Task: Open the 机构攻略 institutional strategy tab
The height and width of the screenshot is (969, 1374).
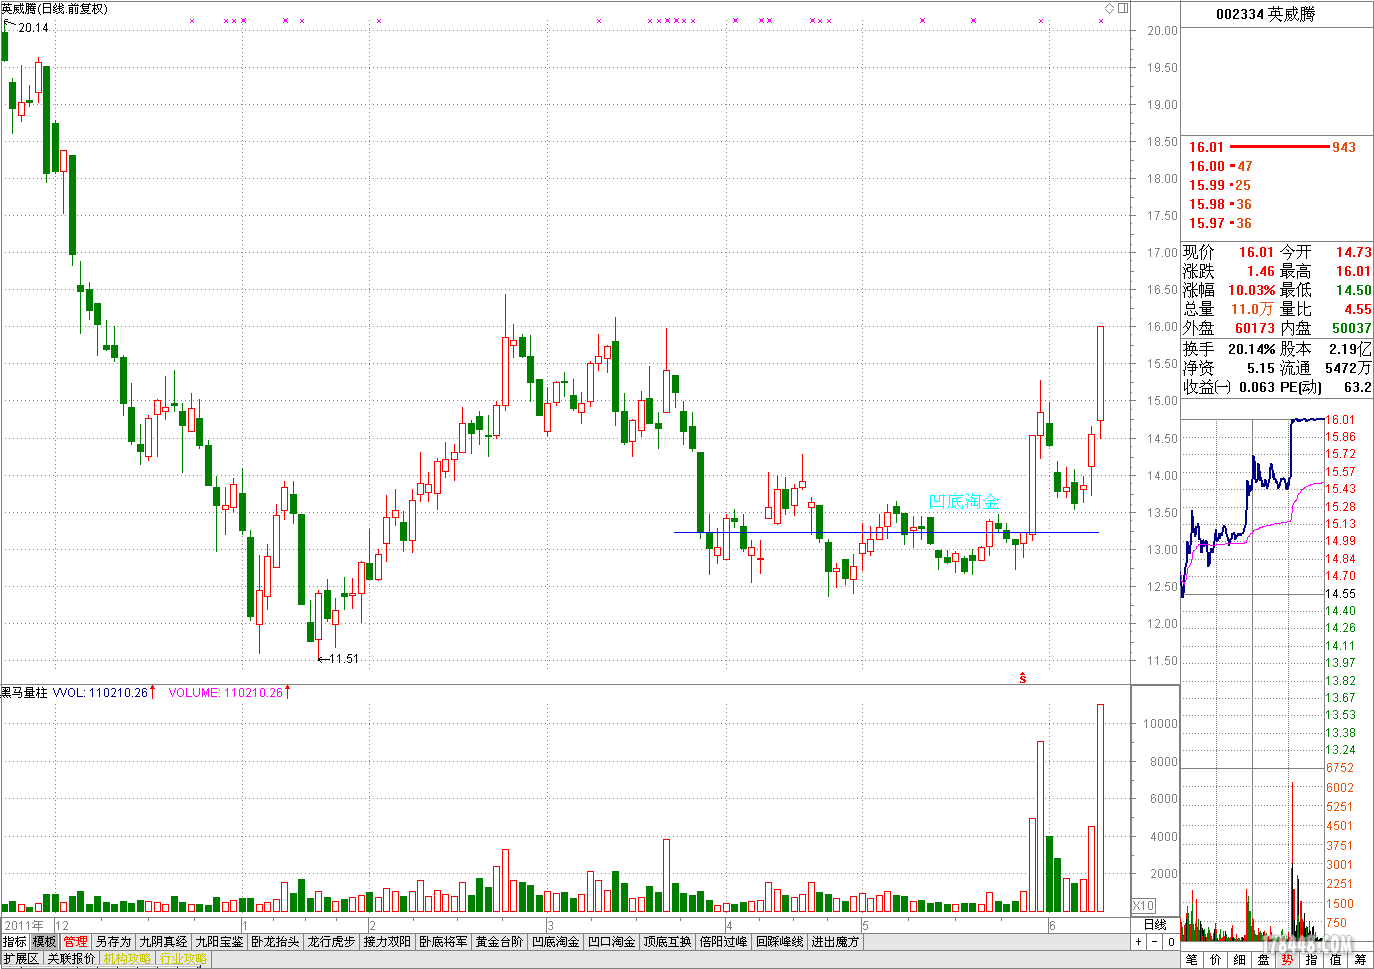Action: (127, 959)
